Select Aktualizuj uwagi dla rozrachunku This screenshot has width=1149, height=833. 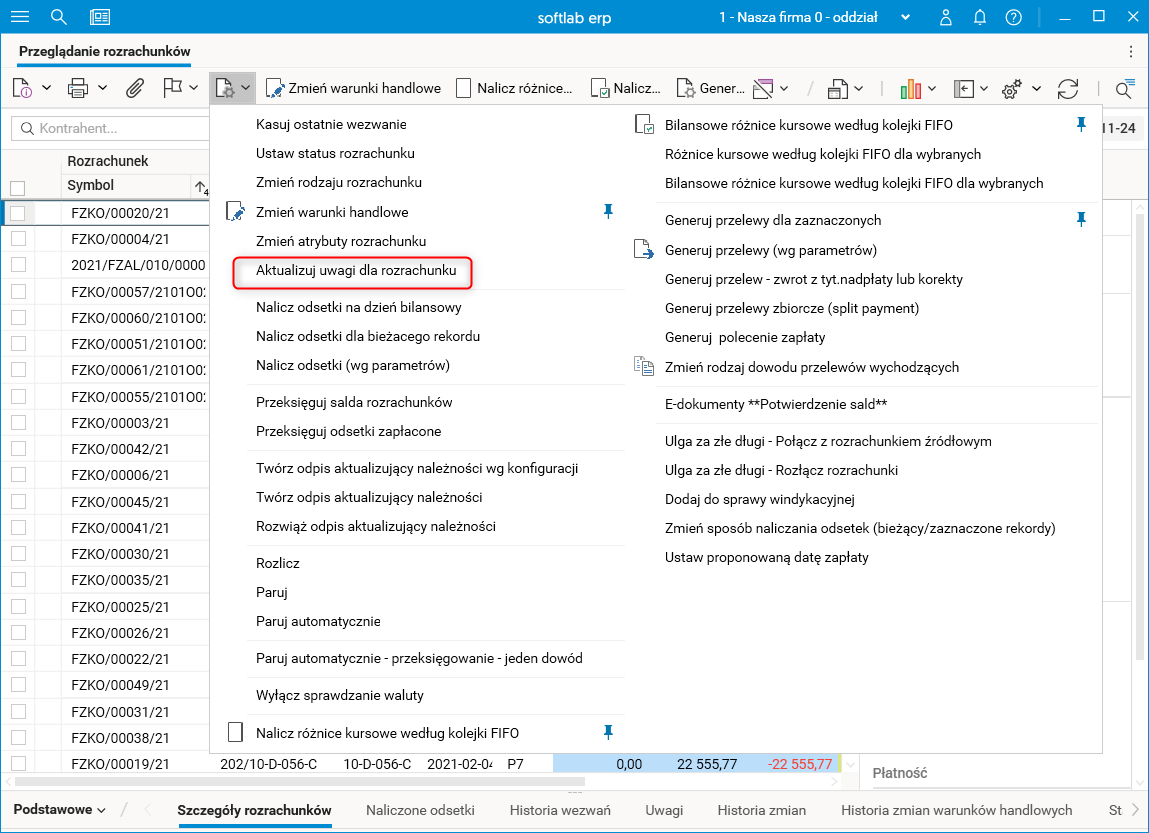click(x=355, y=270)
